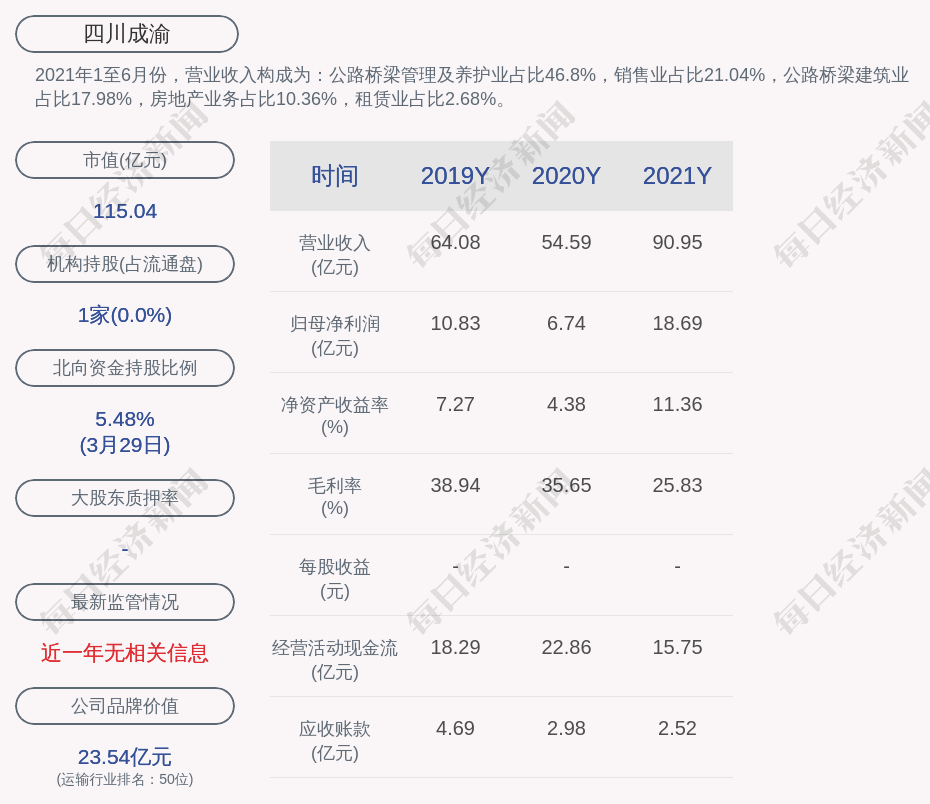Click the revenue composition description paragraph

pyautogui.click(x=472, y=87)
